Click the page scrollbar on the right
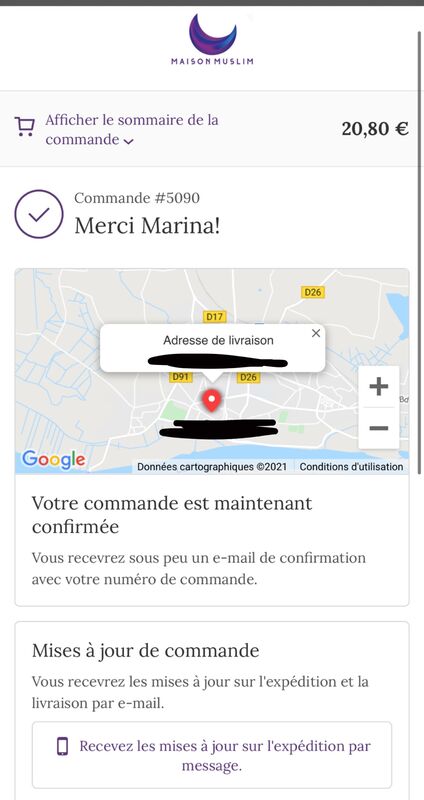Viewport: 424px width, 800px height. [420, 253]
